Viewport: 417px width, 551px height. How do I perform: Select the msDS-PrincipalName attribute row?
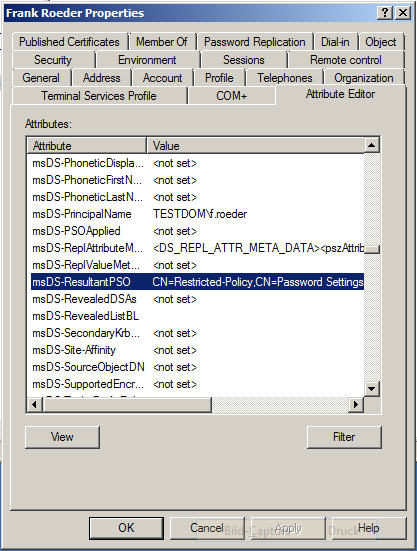(x=197, y=214)
